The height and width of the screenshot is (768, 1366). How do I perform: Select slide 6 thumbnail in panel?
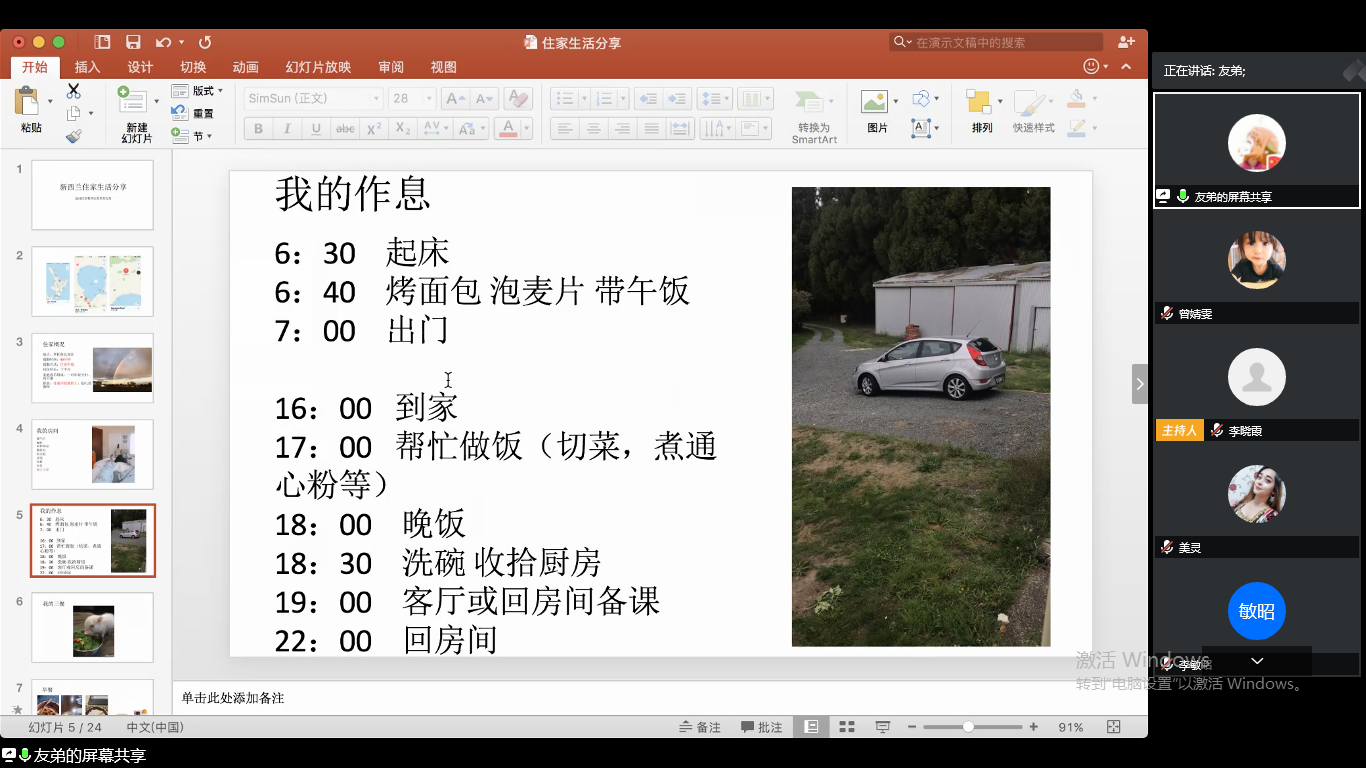92,628
